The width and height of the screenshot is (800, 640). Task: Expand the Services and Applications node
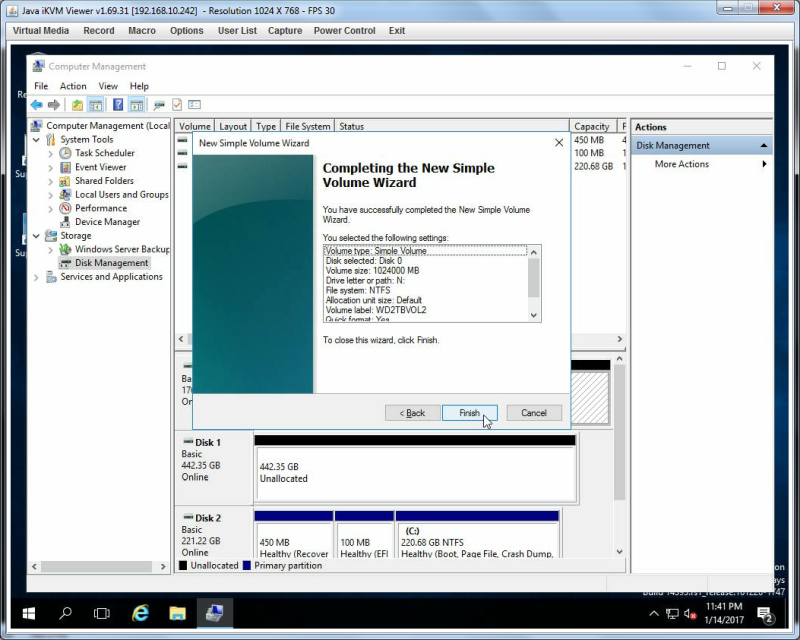[36, 277]
